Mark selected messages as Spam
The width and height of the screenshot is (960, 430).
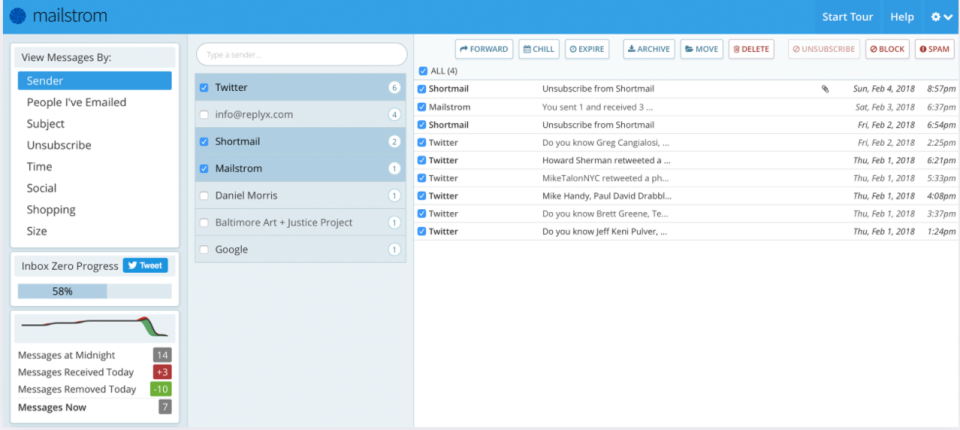point(934,49)
